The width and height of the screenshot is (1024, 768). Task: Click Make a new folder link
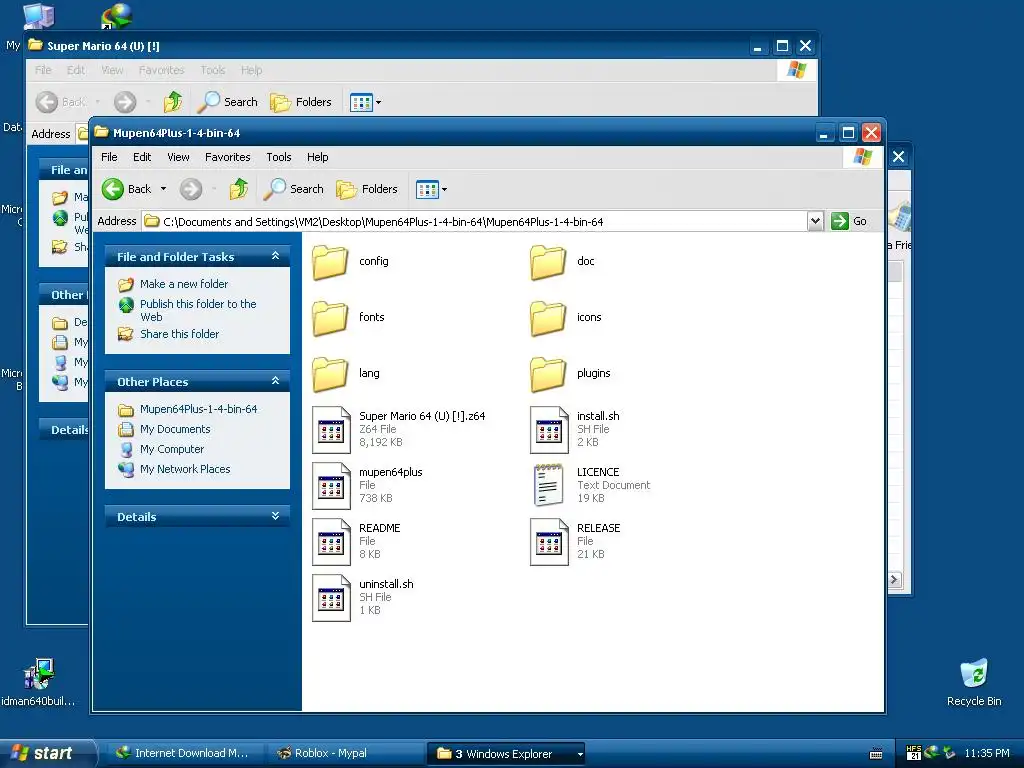(x=184, y=284)
